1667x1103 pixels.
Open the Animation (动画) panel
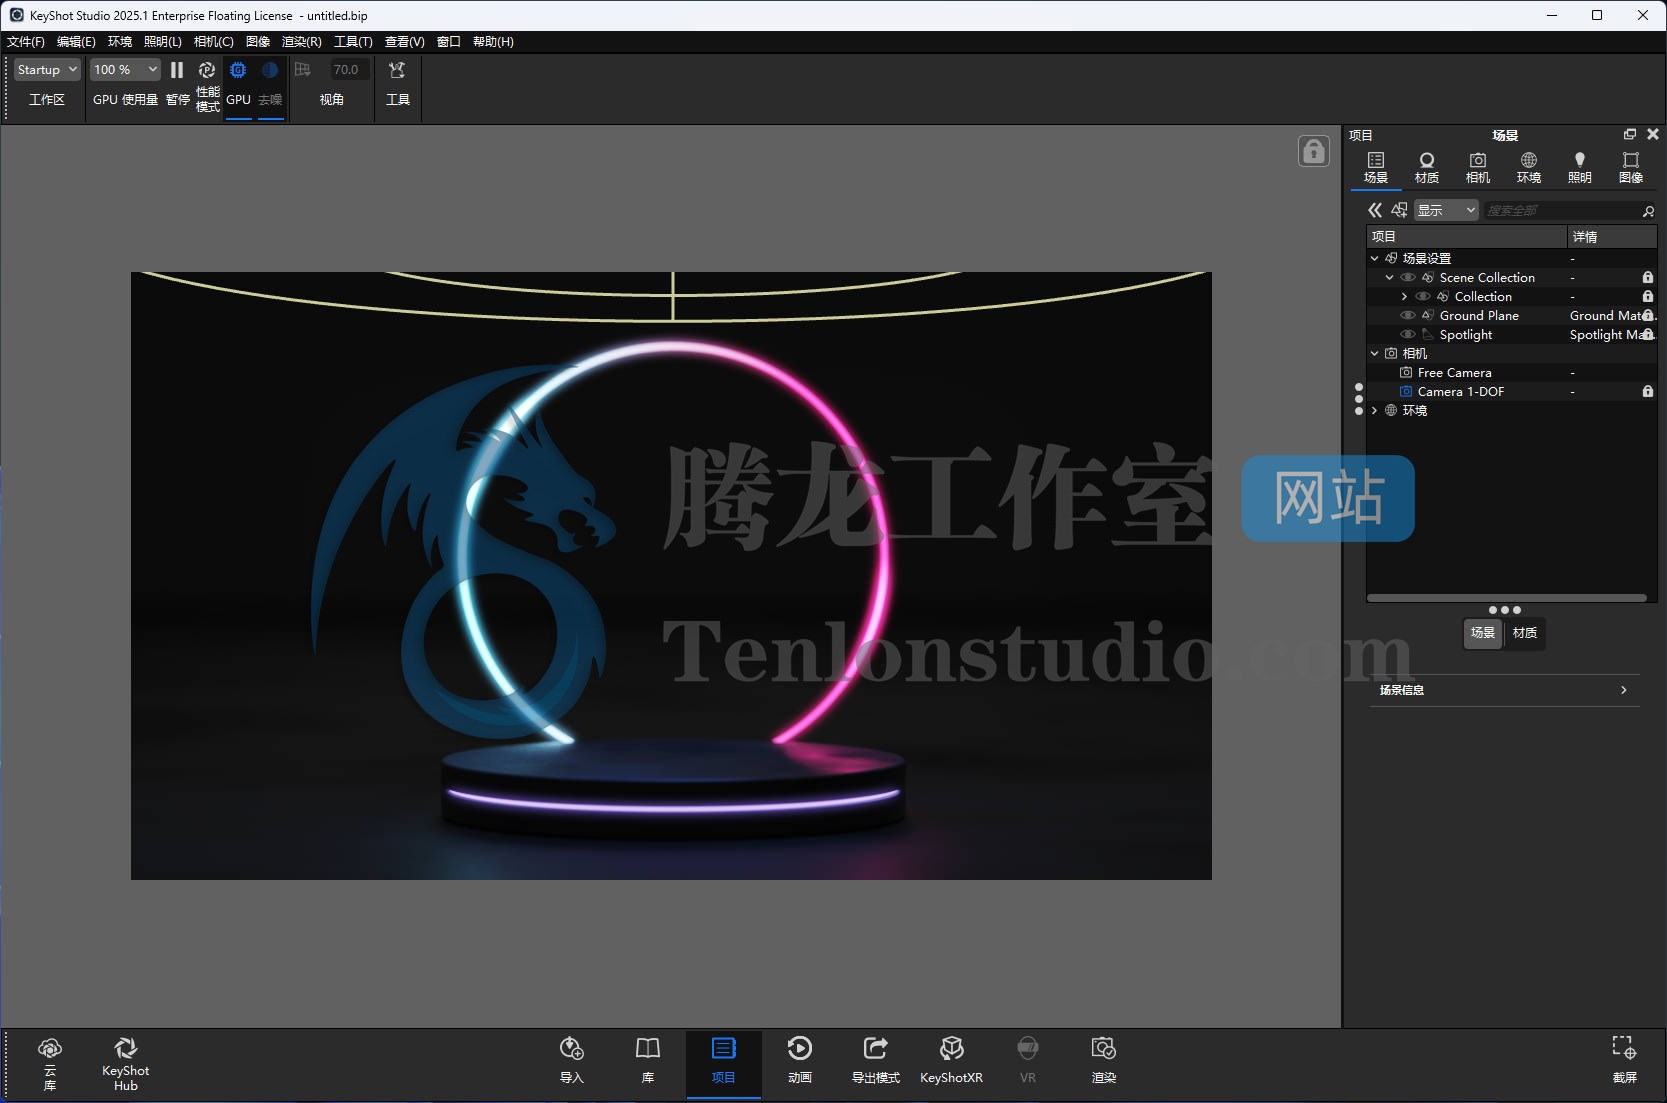pyautogui.click(x=800, y=1060)
